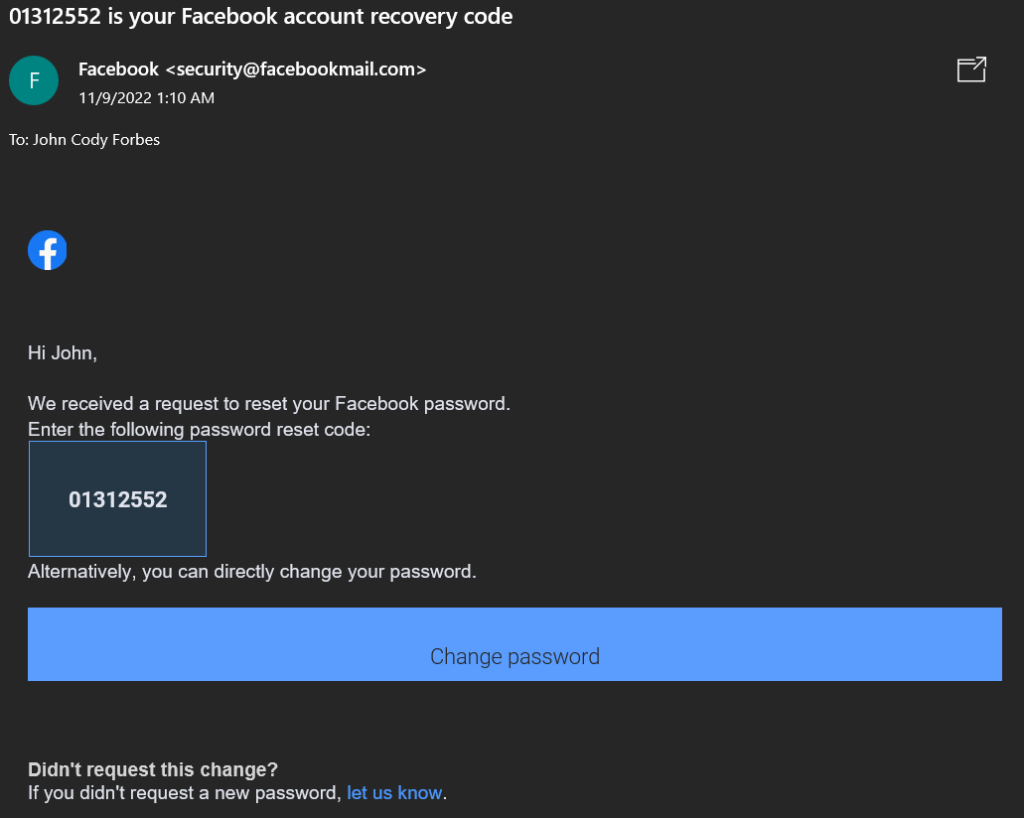The image size is (1024, 818).
Task: Click the 'To:' label
Action: pyautogui.click(x=18, y=140)
